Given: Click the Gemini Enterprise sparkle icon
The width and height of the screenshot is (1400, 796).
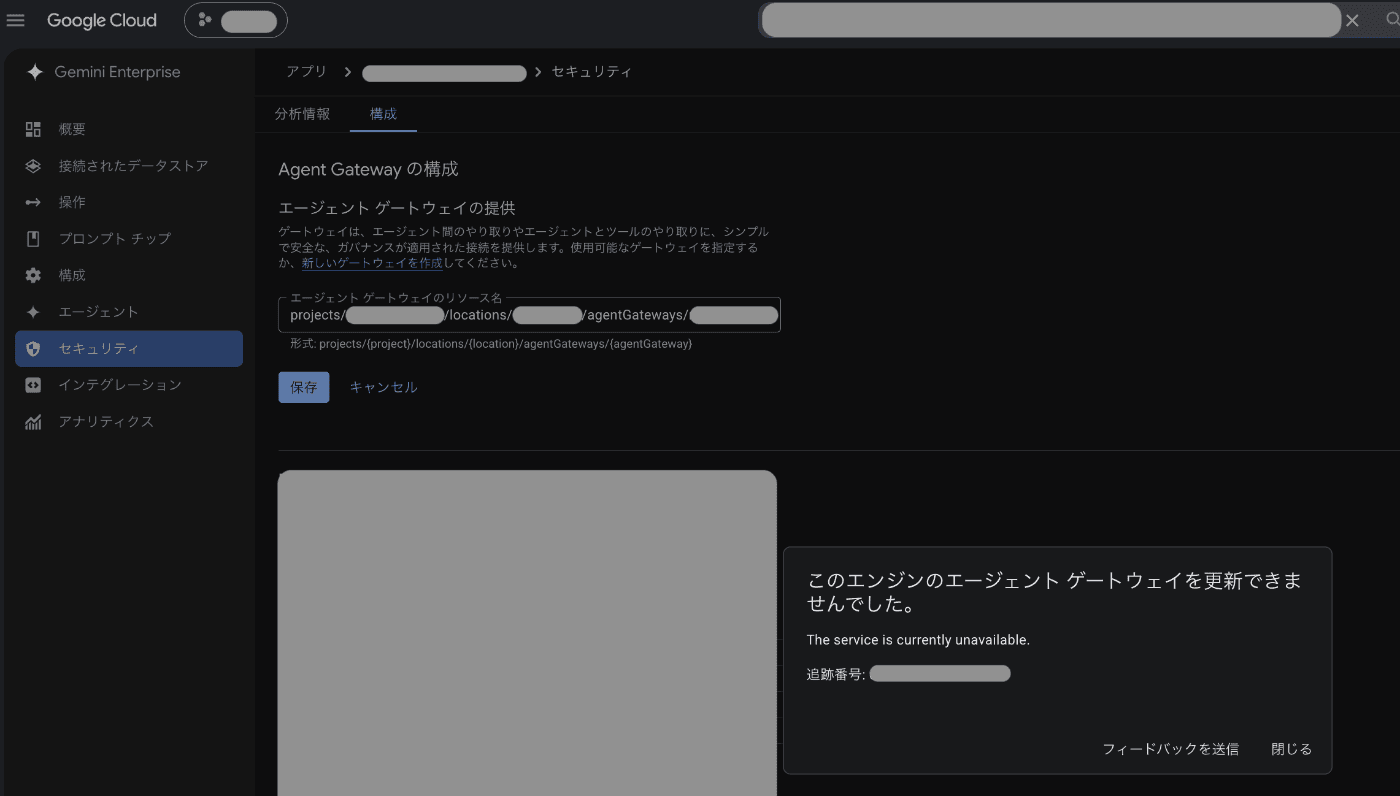Looking at the screenshot, I should coord(34,72).
